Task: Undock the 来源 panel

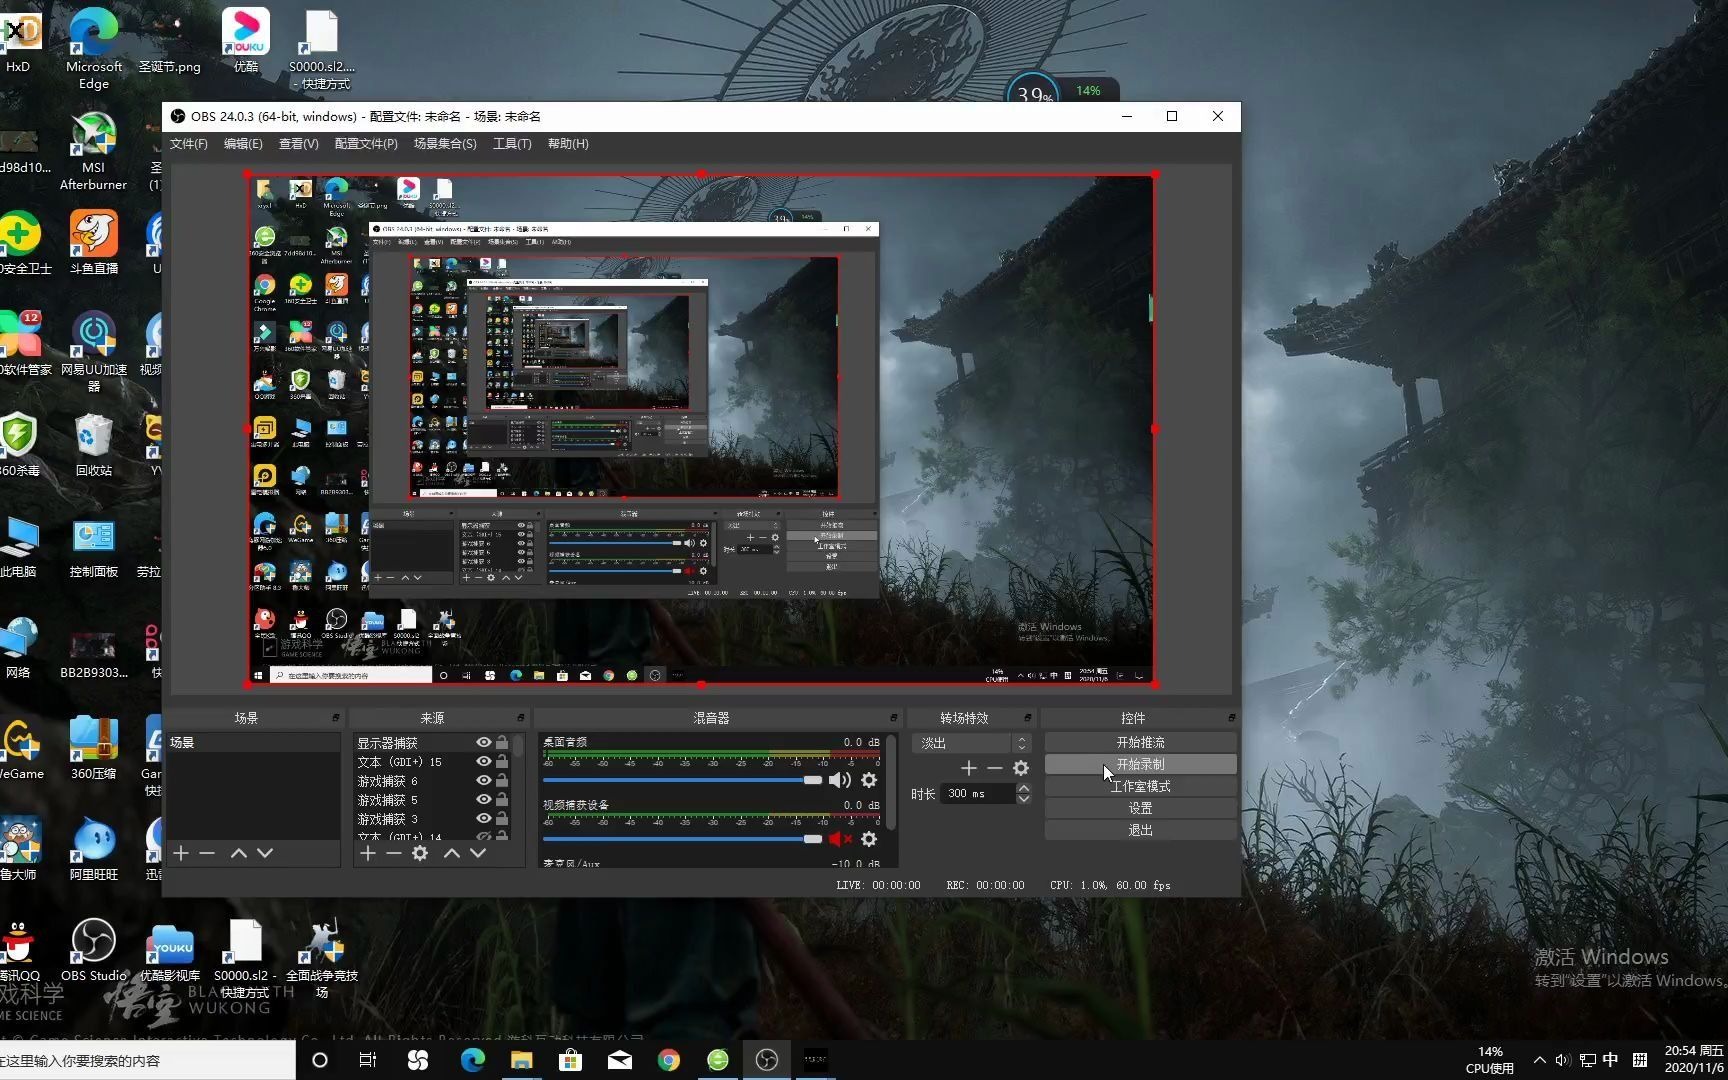Action: pos(521,718)
